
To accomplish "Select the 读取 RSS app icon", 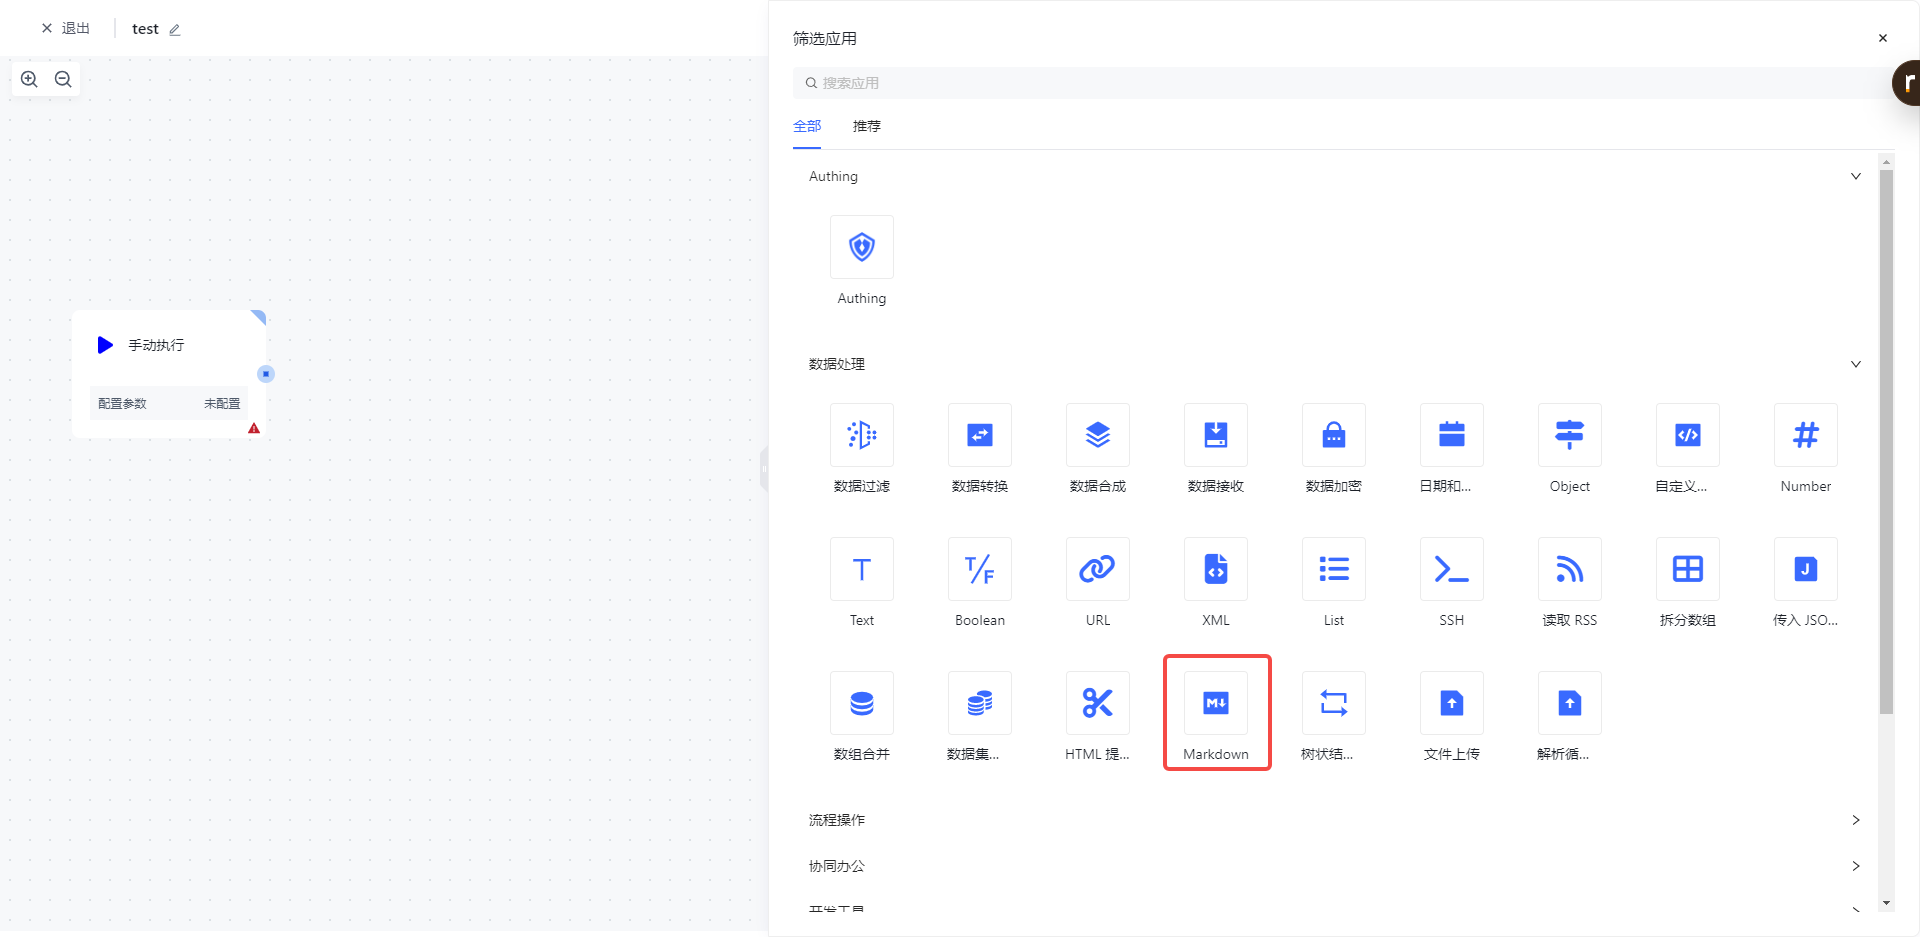I will tap(1569, 570).
